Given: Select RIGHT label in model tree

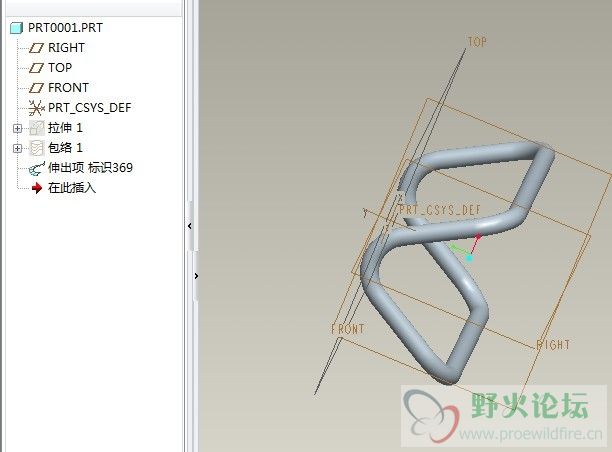Looking at the screenshot, I should (66, 48).
